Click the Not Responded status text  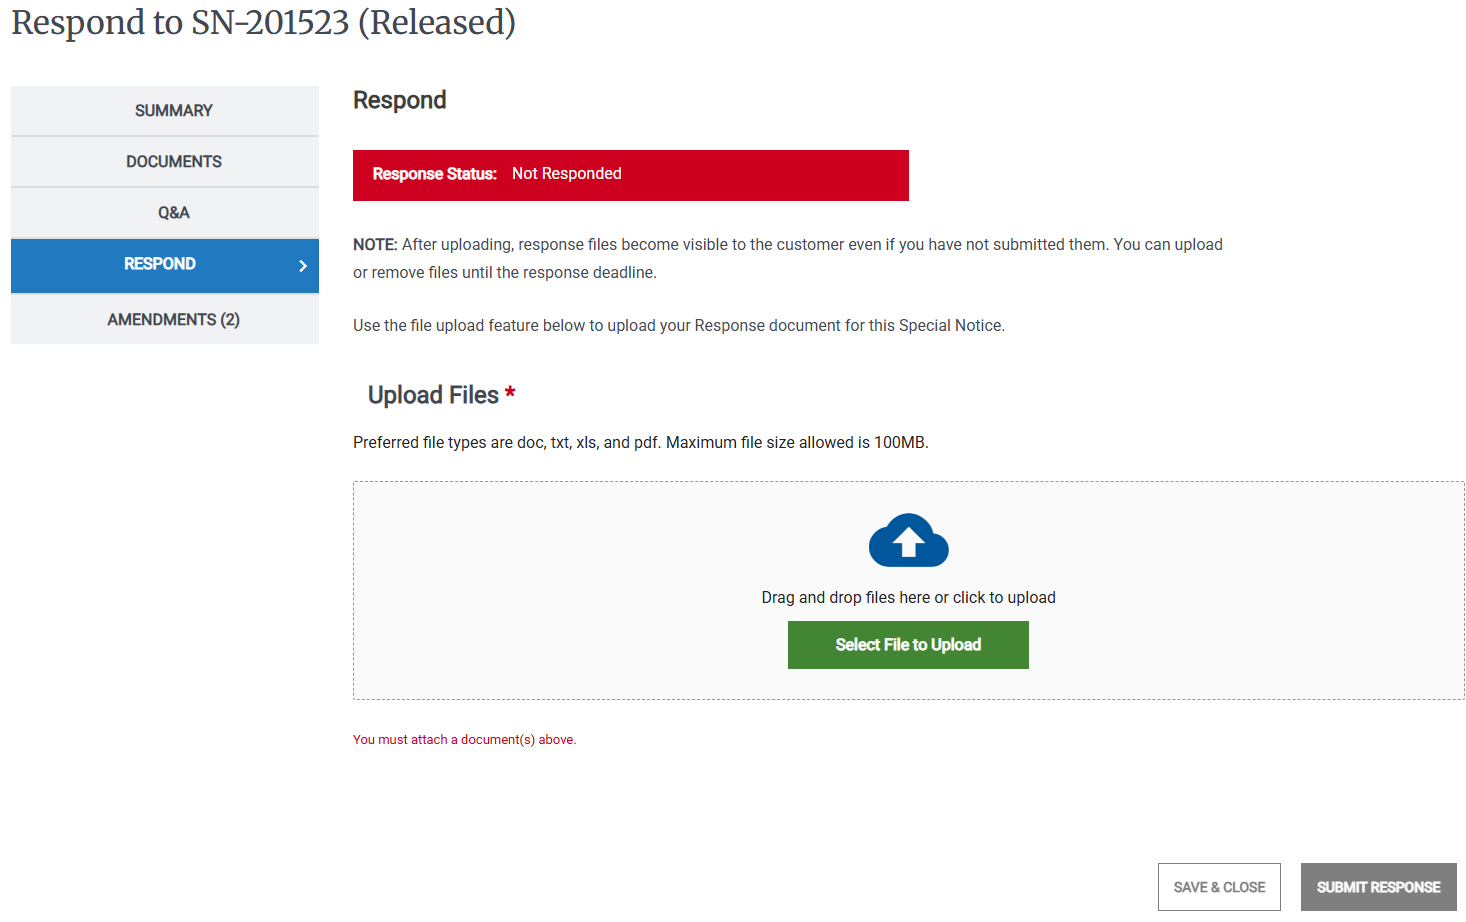pos(567,173)
